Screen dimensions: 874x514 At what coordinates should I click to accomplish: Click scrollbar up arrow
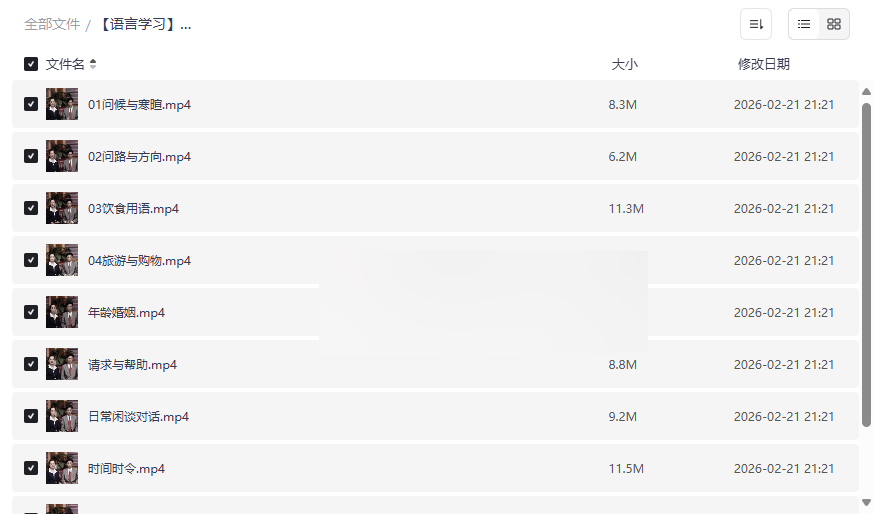tap(866, 91)
